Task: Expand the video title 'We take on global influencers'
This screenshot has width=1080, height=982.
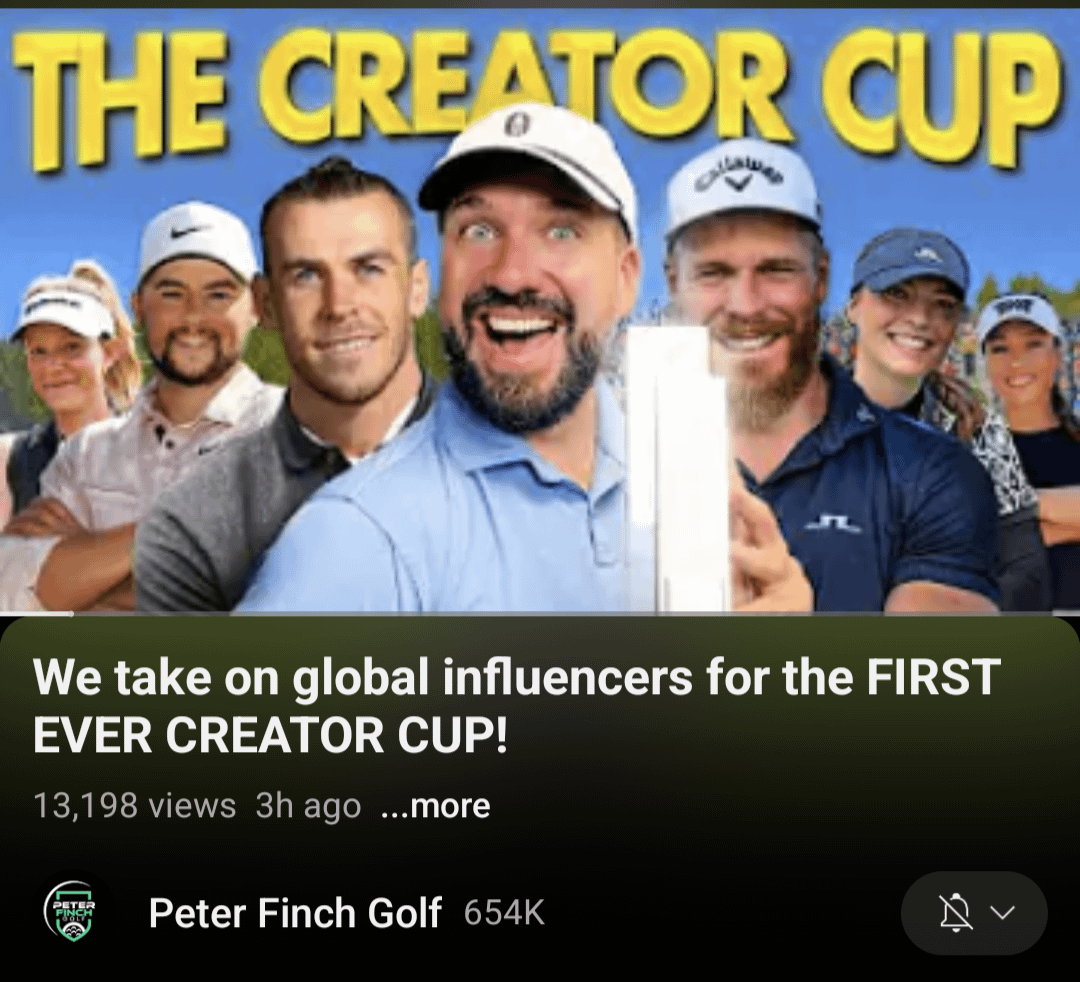Action: [516, 706]
